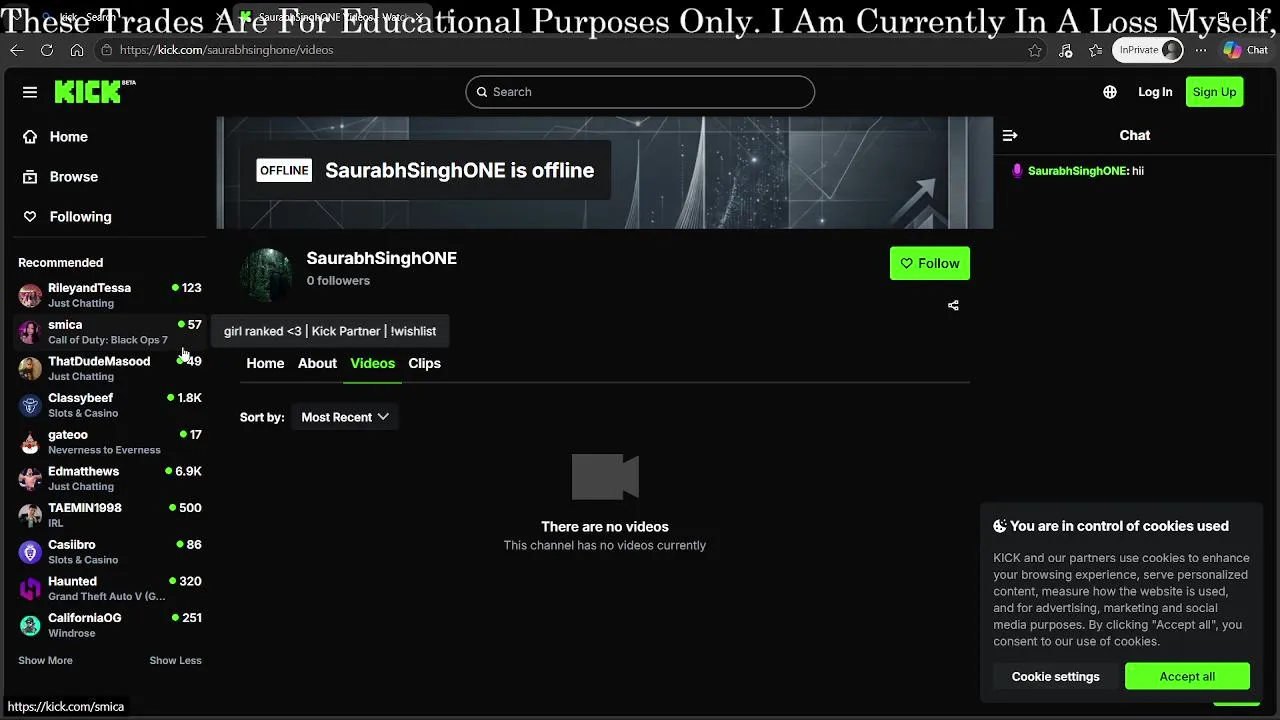Open CaliforniaOG channel avatar
Screen dimensions: 1280x720
click(30, 625)
